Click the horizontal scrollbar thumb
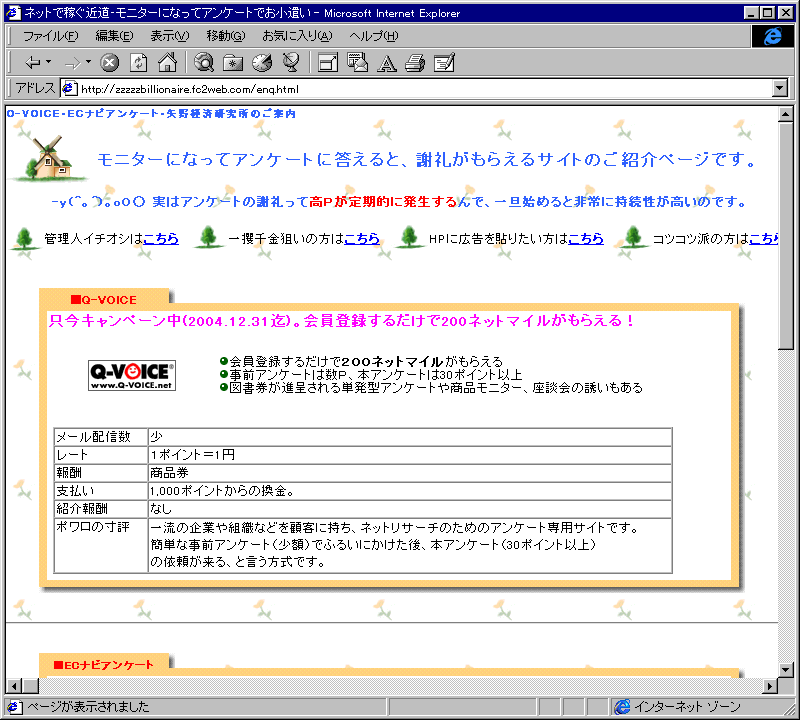Image resolution: width=800 pixels, height=720 pixels. tap(31, 686)
